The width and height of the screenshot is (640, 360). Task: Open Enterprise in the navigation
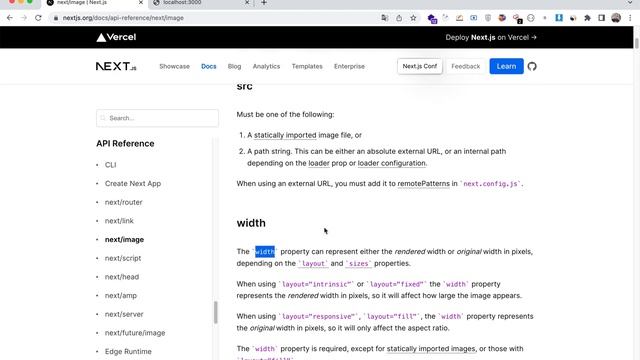click(x=349, y=66)
